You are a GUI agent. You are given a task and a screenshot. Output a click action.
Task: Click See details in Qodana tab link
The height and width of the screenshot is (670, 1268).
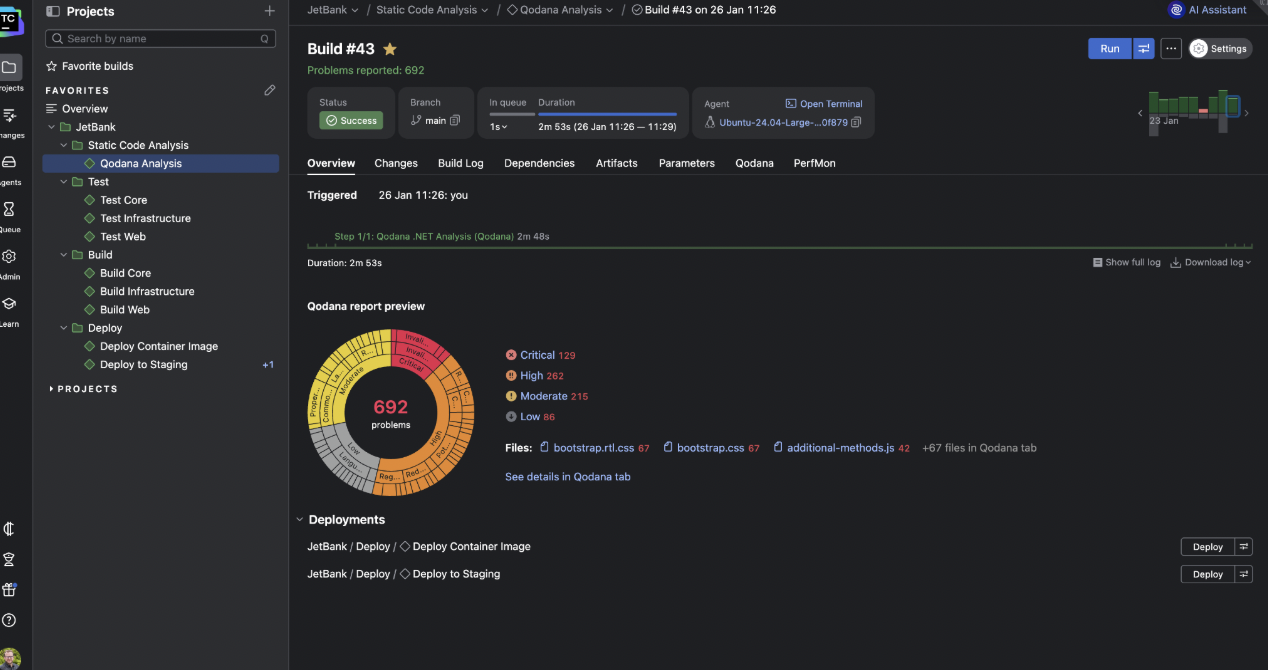pyautogui.click(x=567, y=477)
